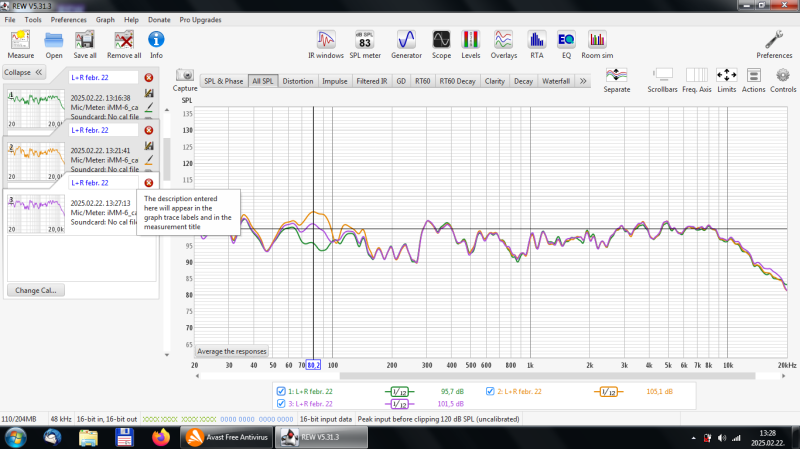Image resolution: width=800 pixels, height=449 pixels.
Task: Click orange 1/12 smoothing indicator
Action: pyautogui.click(x=608, y=392)
